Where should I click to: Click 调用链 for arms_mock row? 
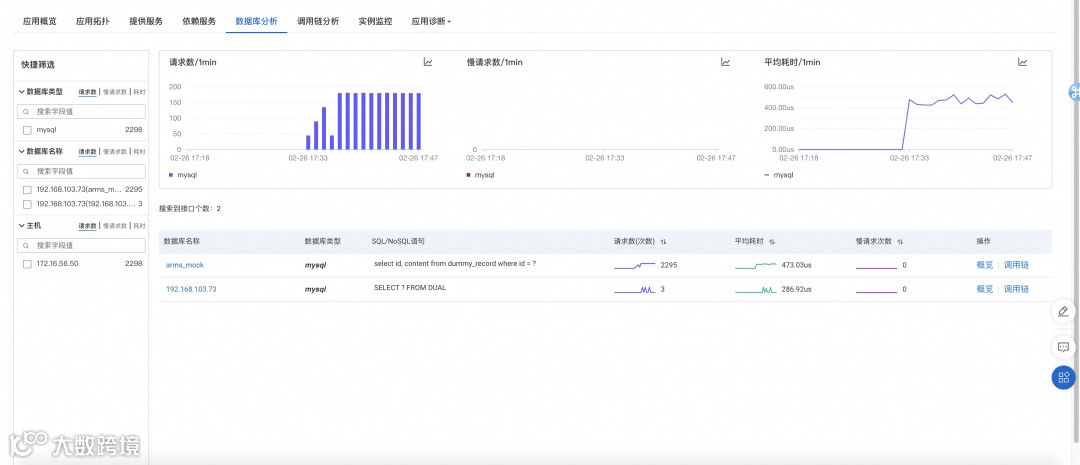tap(1016, 265)
